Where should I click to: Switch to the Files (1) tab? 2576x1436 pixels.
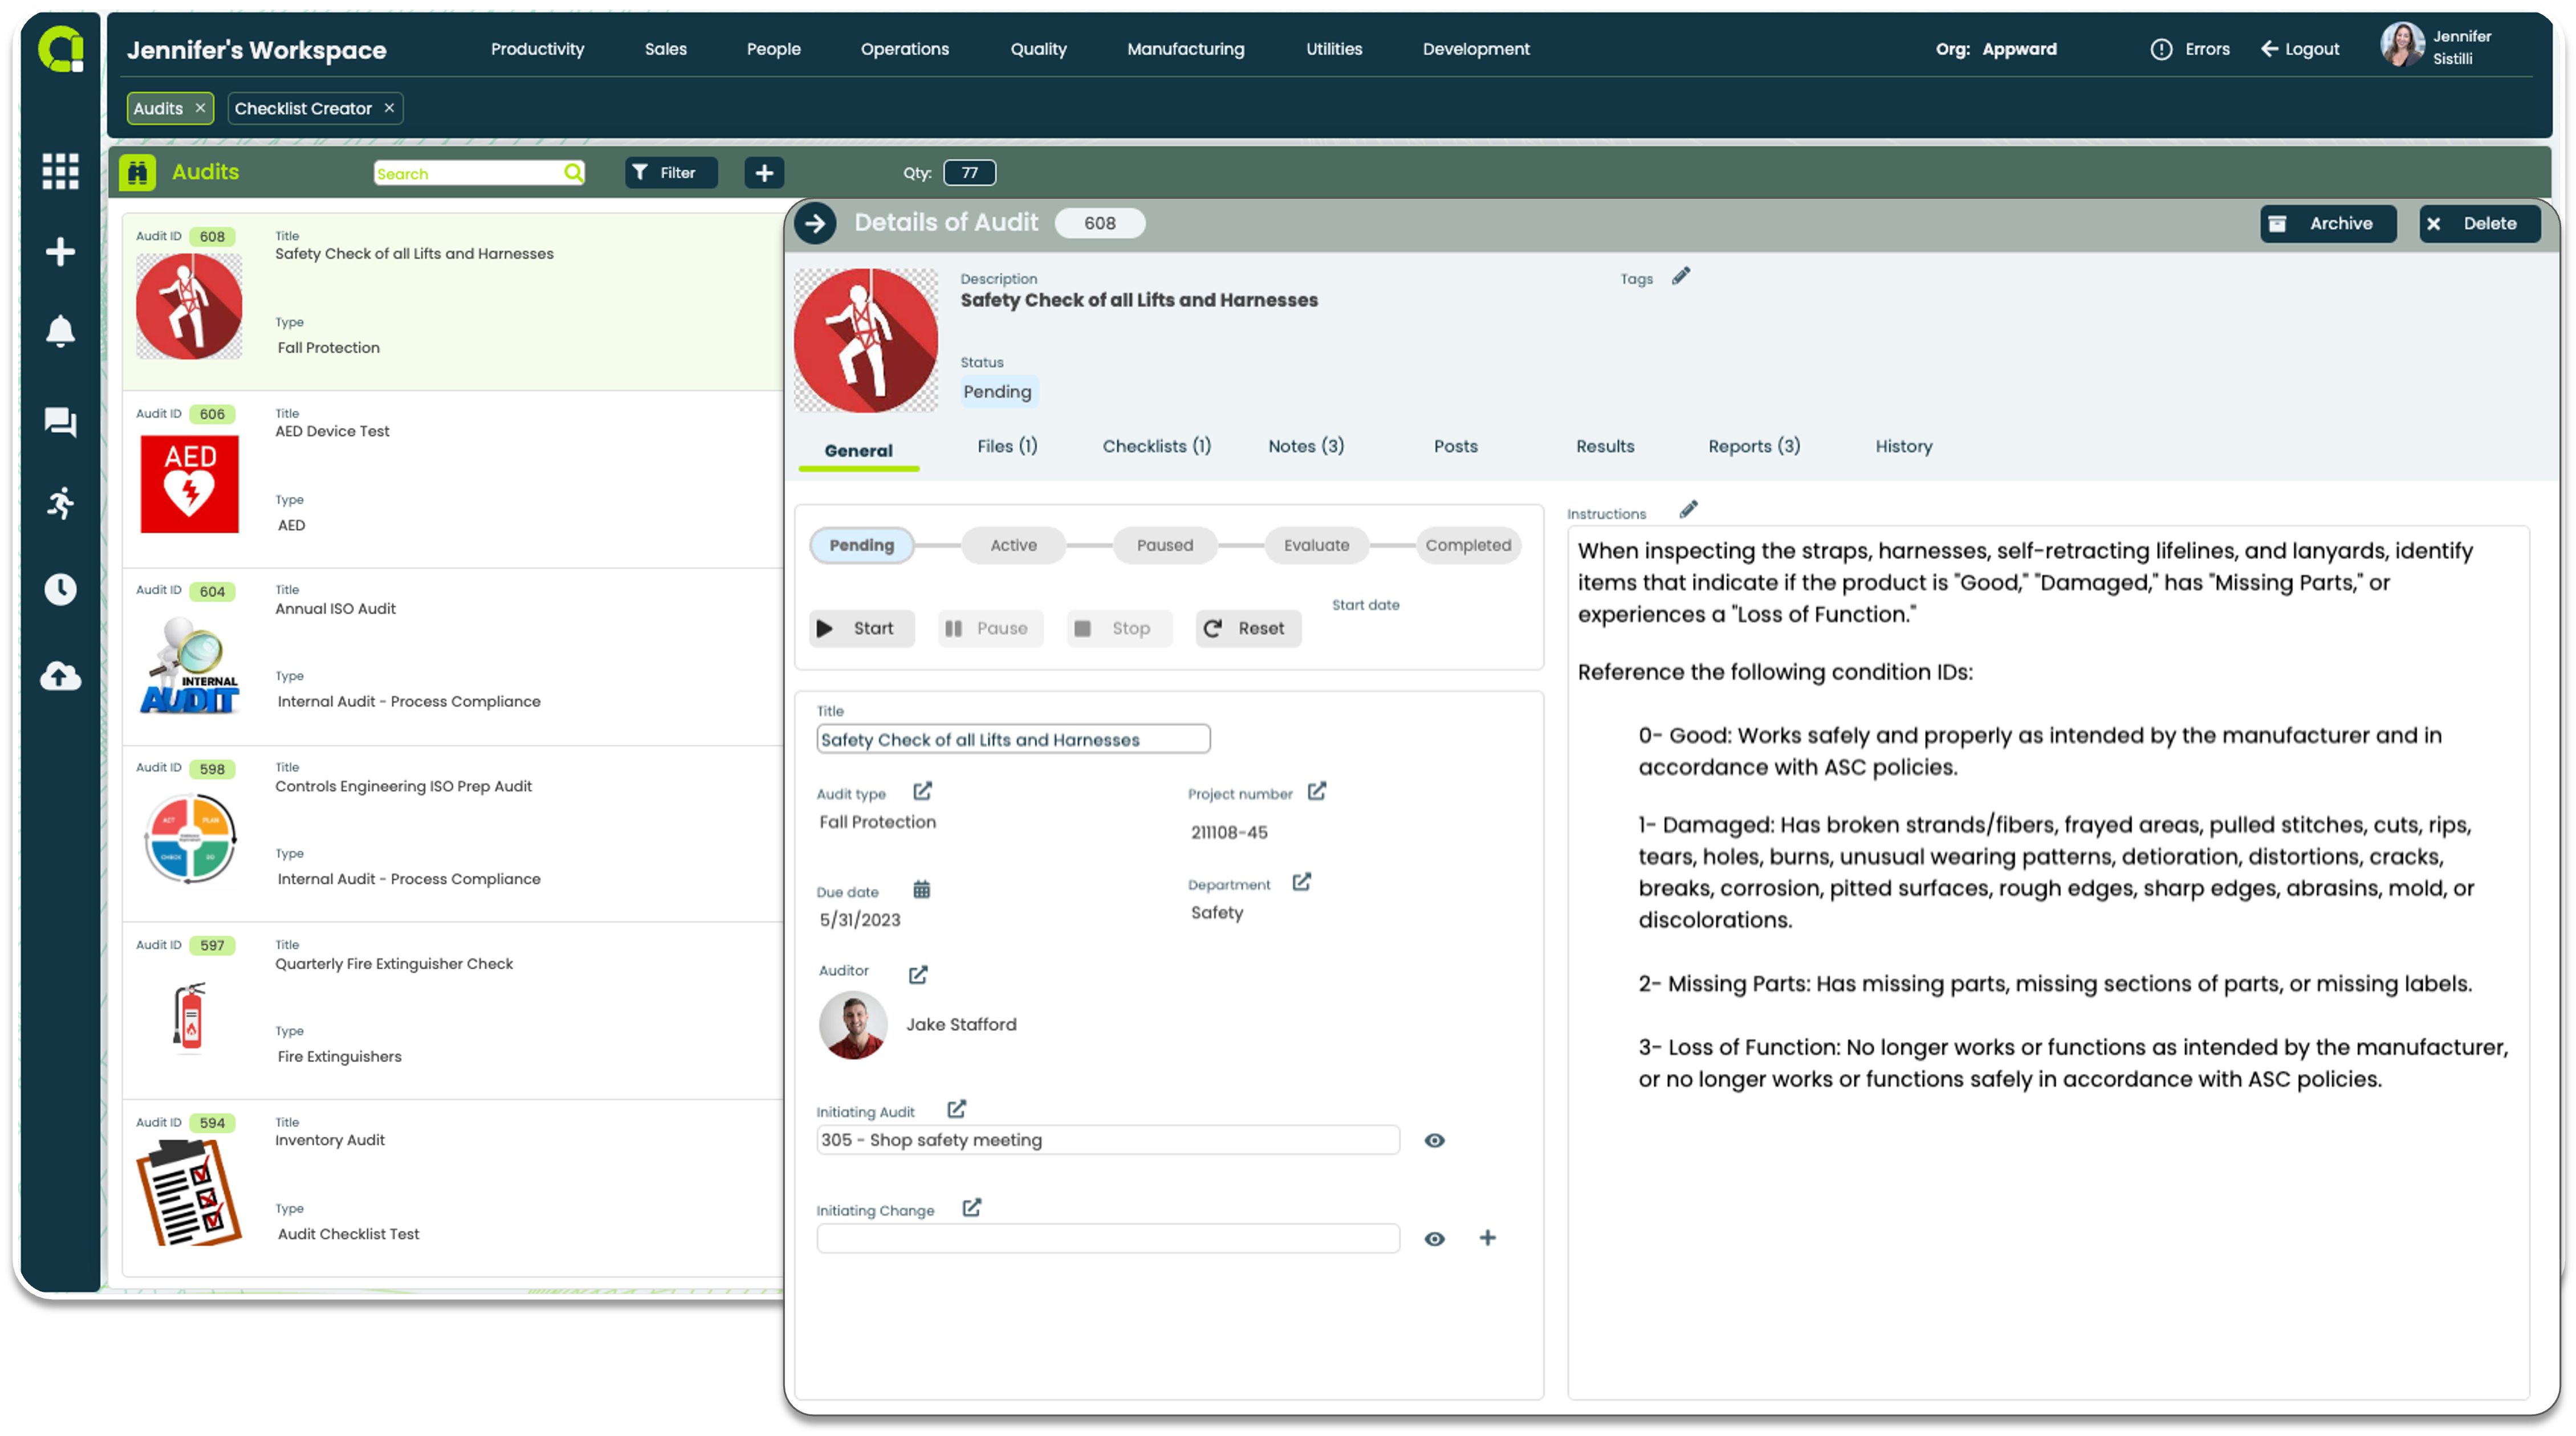click(1007, 446)
